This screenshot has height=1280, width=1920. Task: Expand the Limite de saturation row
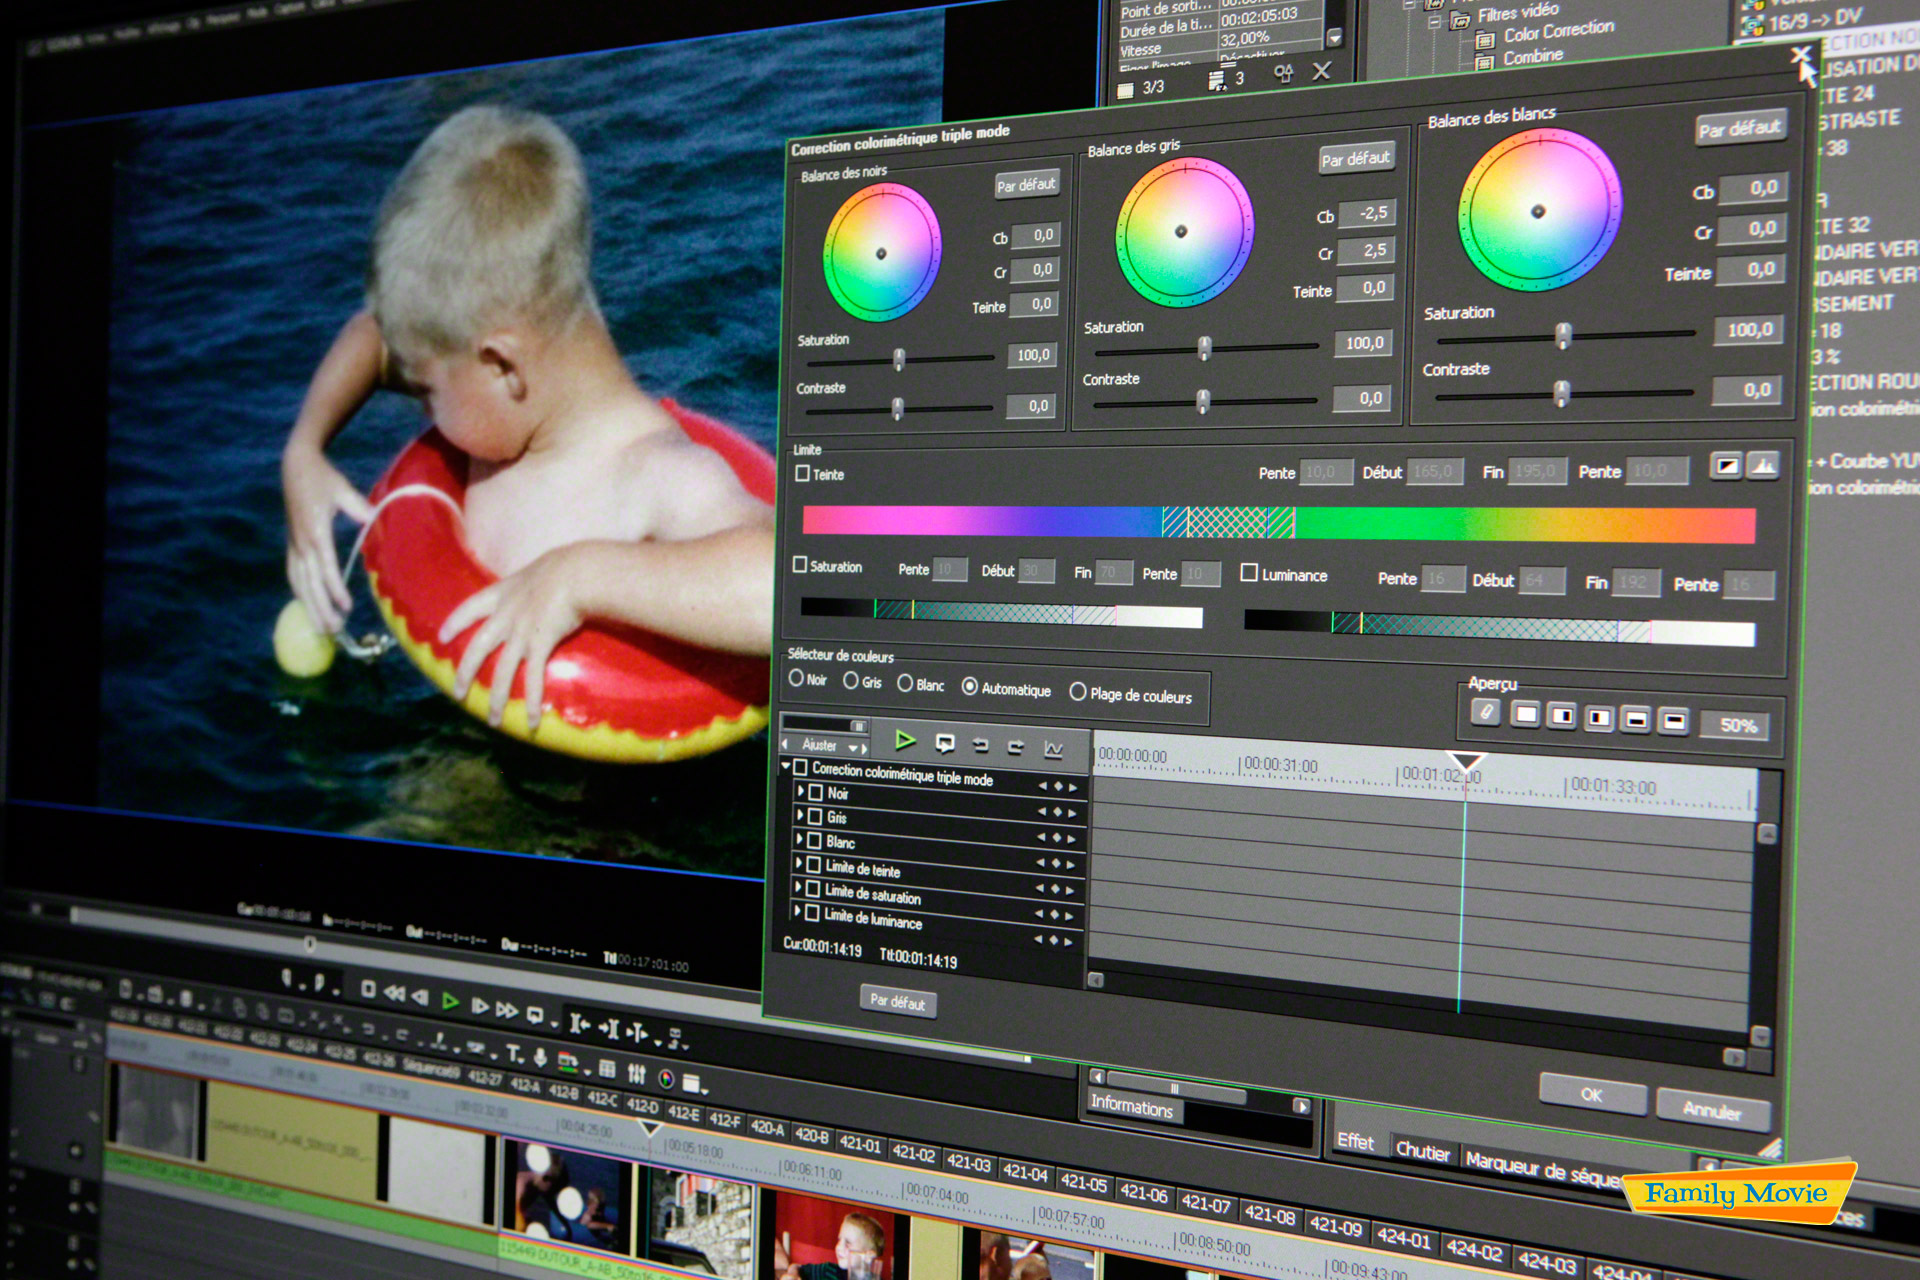[x=798, y=886]
